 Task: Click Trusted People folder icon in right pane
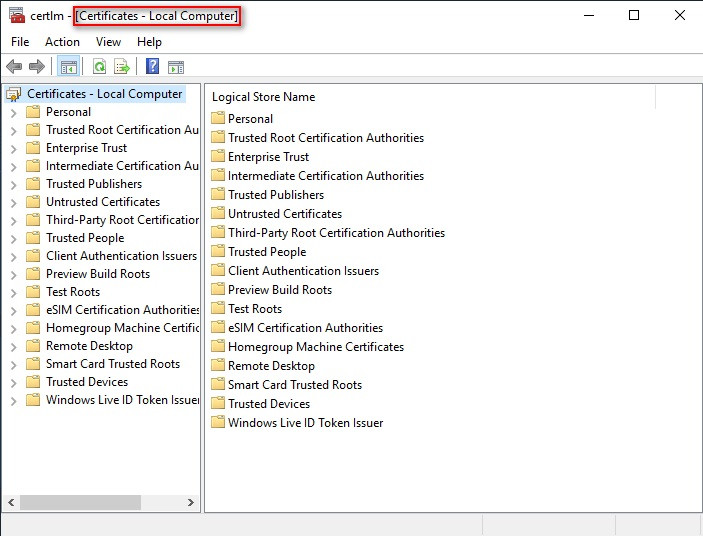218,251
